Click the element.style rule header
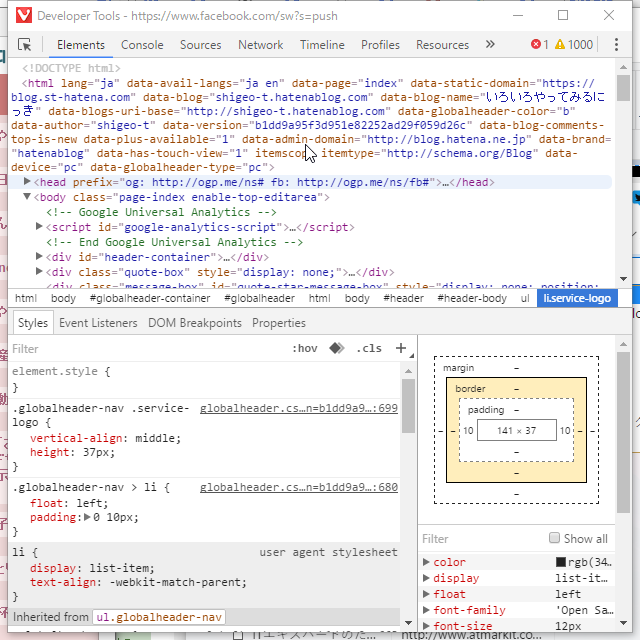 (x=61, y=371)
